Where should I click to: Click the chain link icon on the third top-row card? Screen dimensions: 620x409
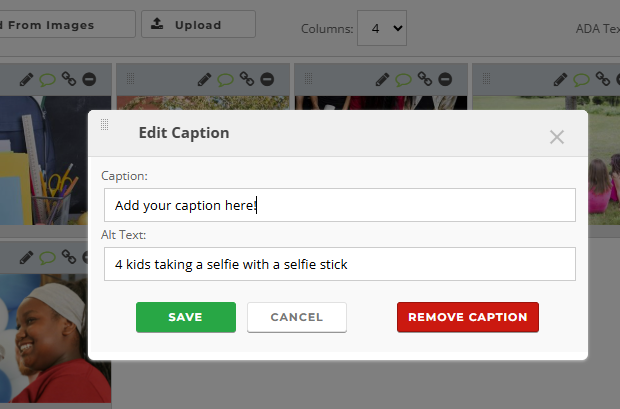425,79
